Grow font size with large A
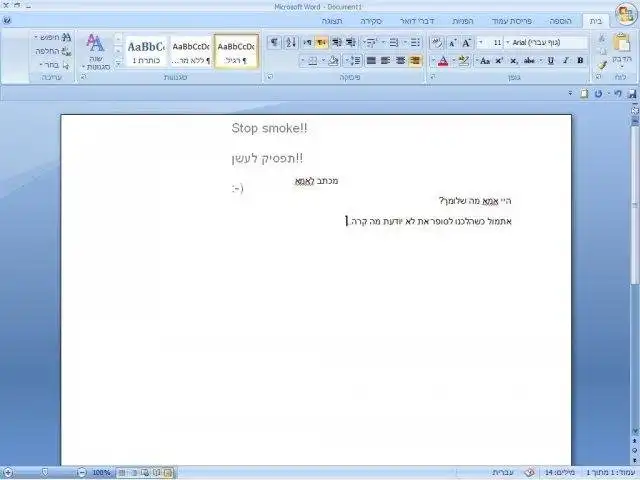 (467, 42)
